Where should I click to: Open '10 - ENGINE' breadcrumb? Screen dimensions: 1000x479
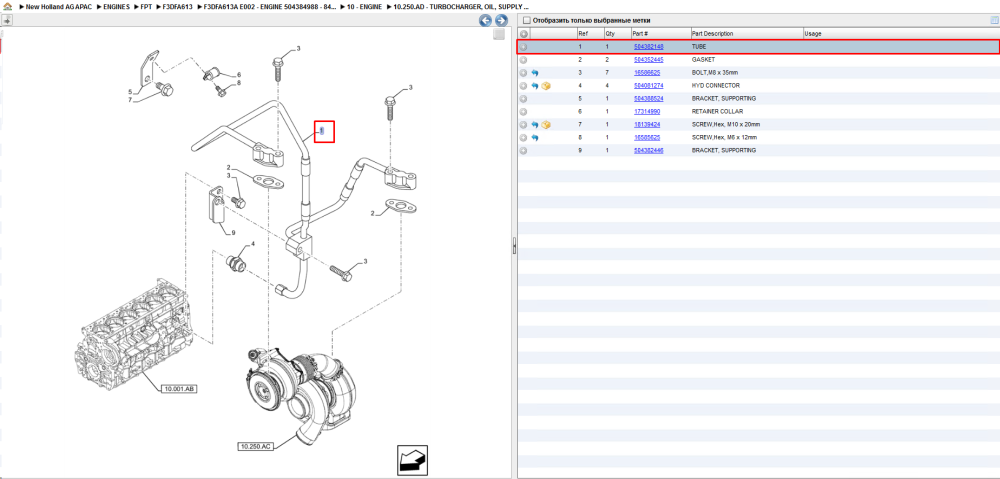click(364, 6)
